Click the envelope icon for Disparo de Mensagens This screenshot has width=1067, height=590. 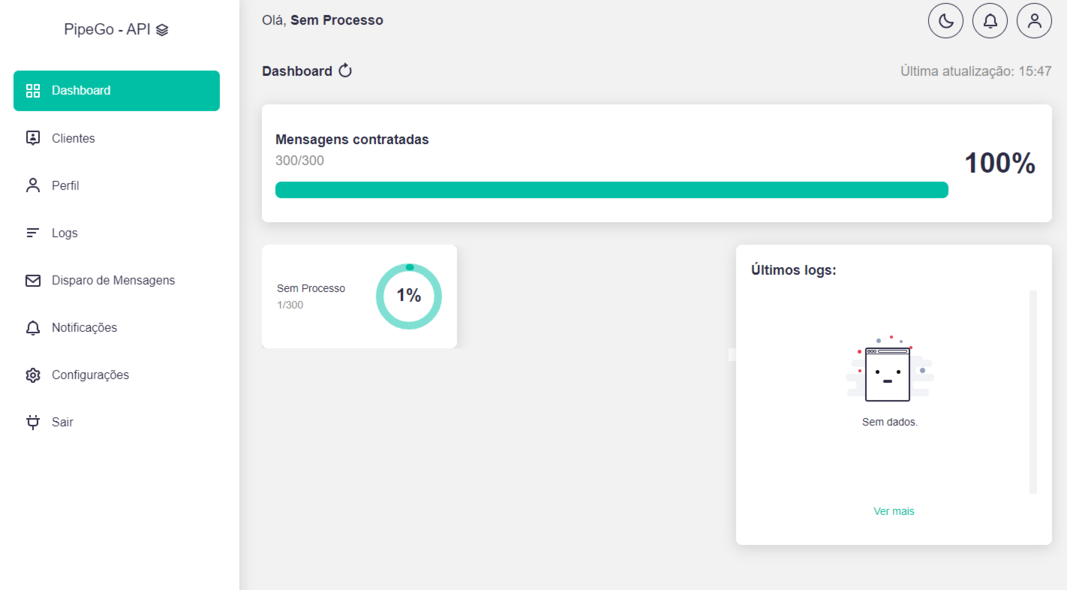[33, 280]
